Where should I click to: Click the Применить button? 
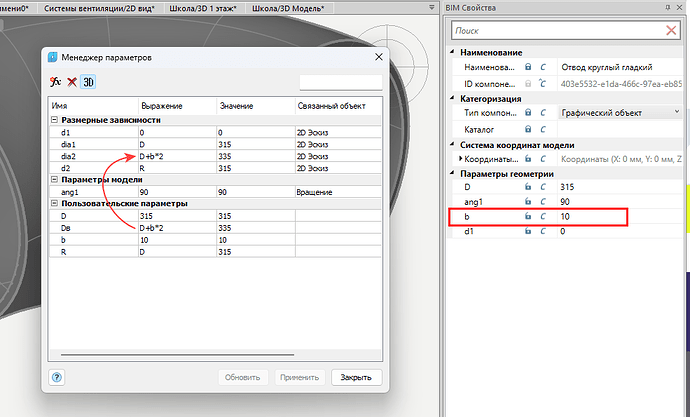click(x=300, y=377)
